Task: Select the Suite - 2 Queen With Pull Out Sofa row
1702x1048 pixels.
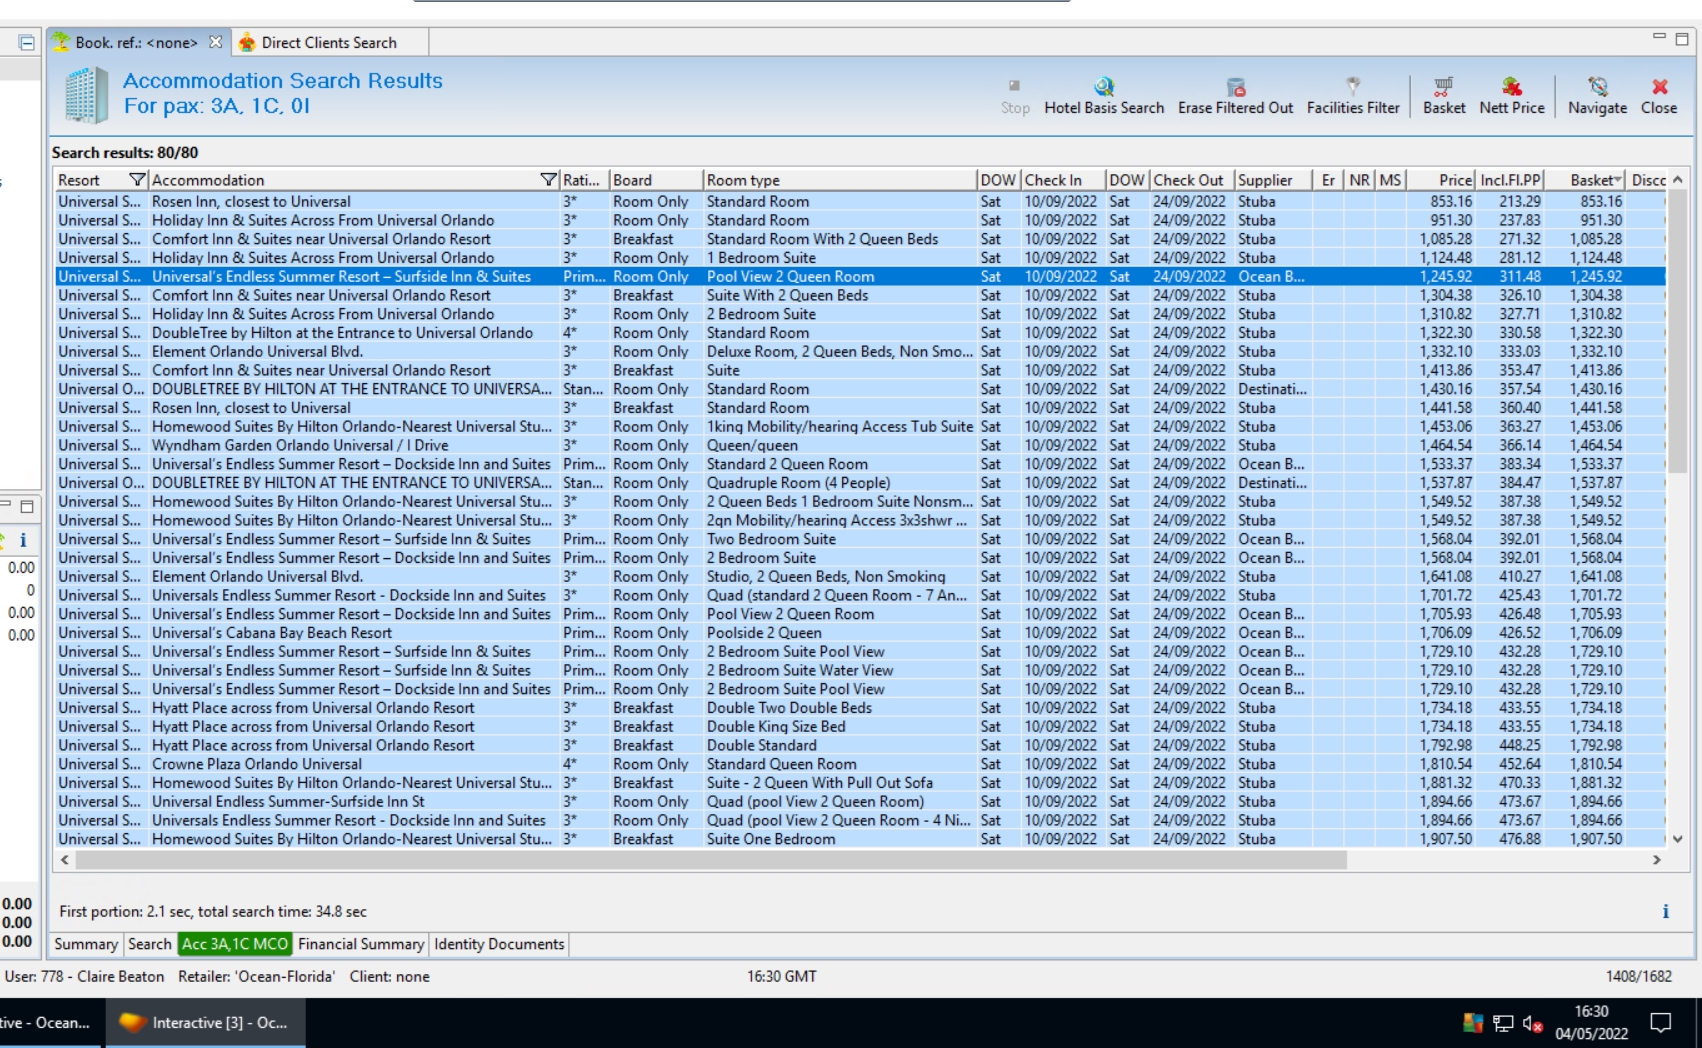Action: pos(860,783)
